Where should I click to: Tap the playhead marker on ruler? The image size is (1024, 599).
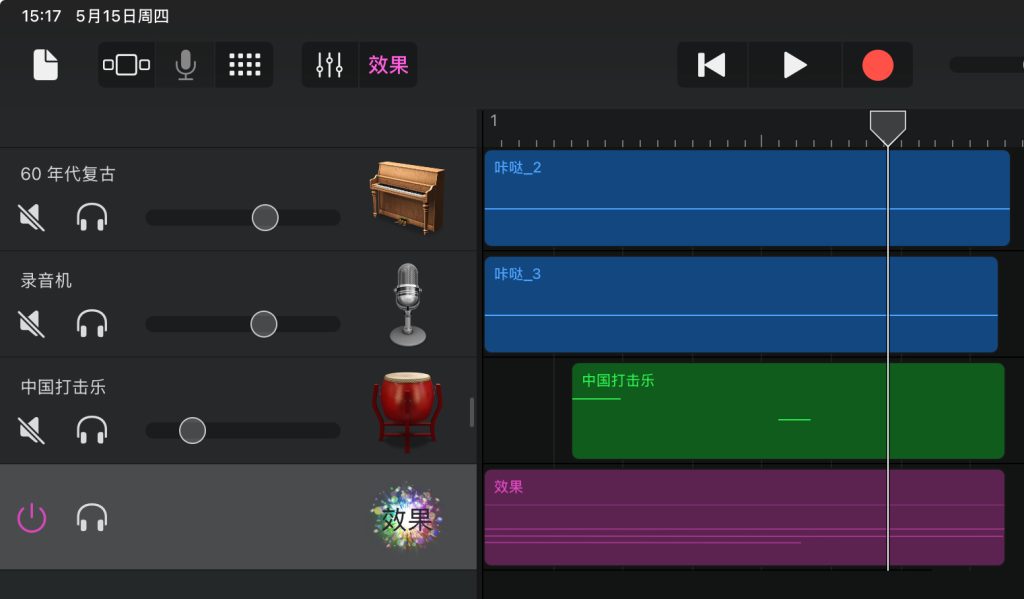(888, 127)
